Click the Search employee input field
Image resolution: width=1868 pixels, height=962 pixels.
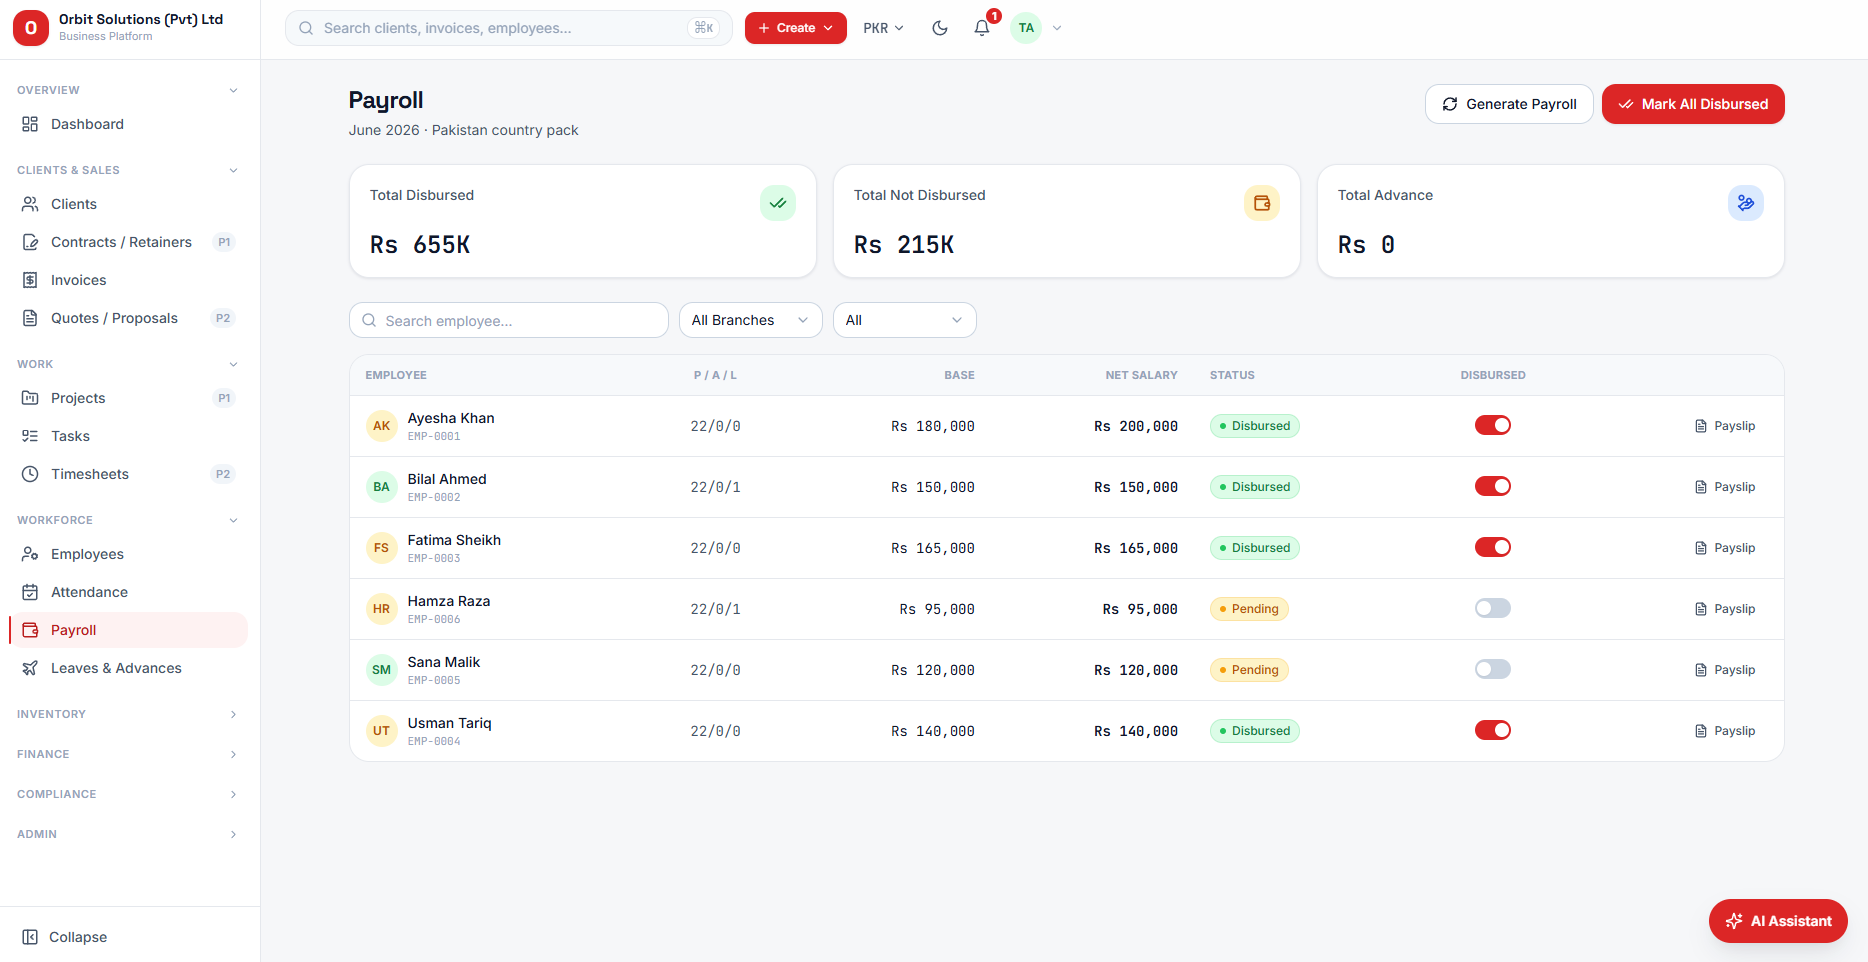509,320
